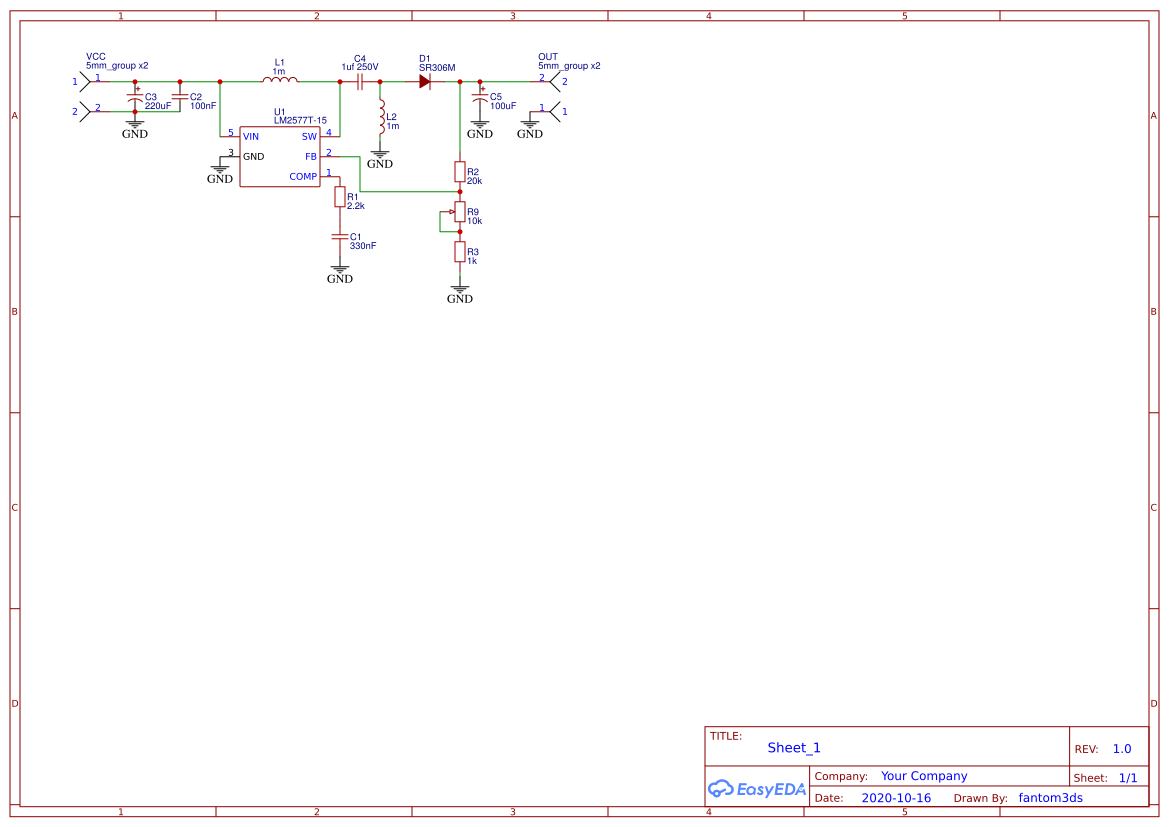Select the REV 1.0 value

pos(1122,749)
